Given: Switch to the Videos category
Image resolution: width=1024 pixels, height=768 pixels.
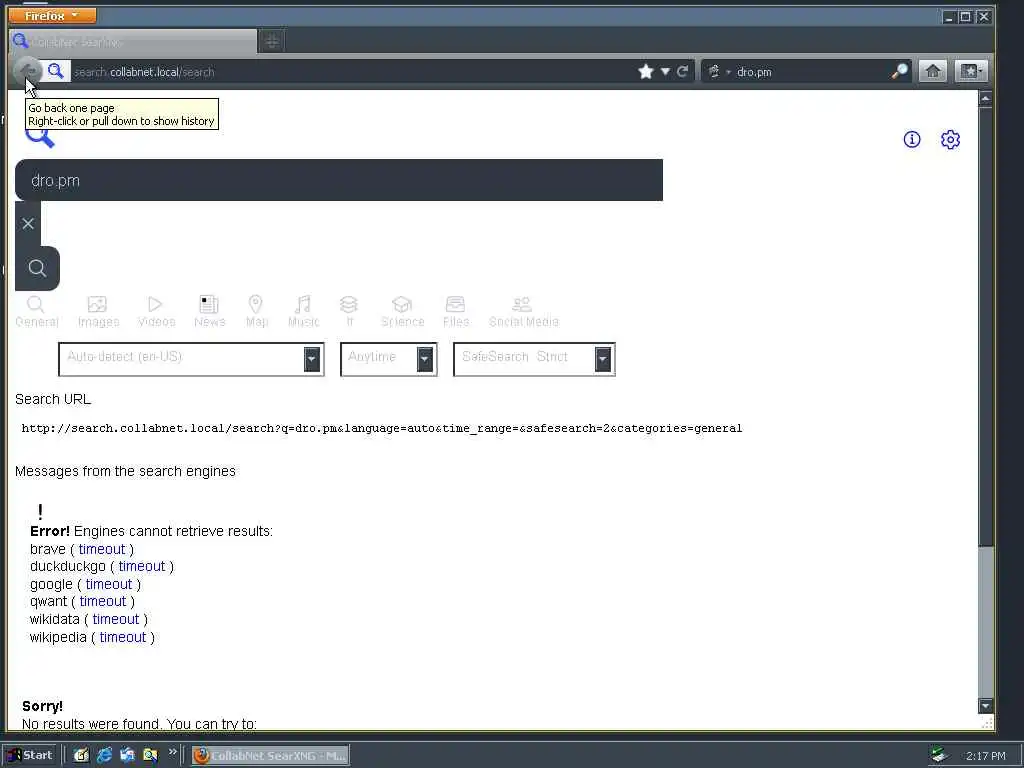Looking at the screenshot, I should click(x=156, y=312).
